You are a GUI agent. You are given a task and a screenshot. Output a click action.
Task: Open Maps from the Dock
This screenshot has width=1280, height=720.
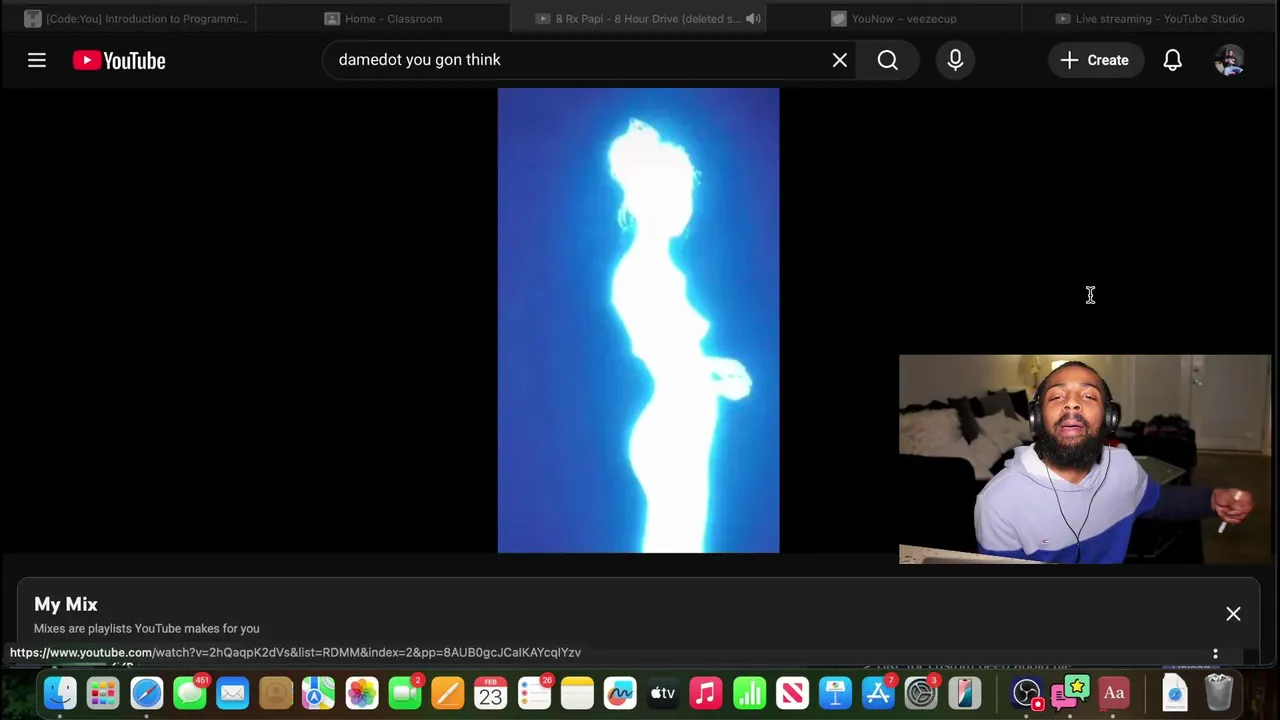pos(318,693)
